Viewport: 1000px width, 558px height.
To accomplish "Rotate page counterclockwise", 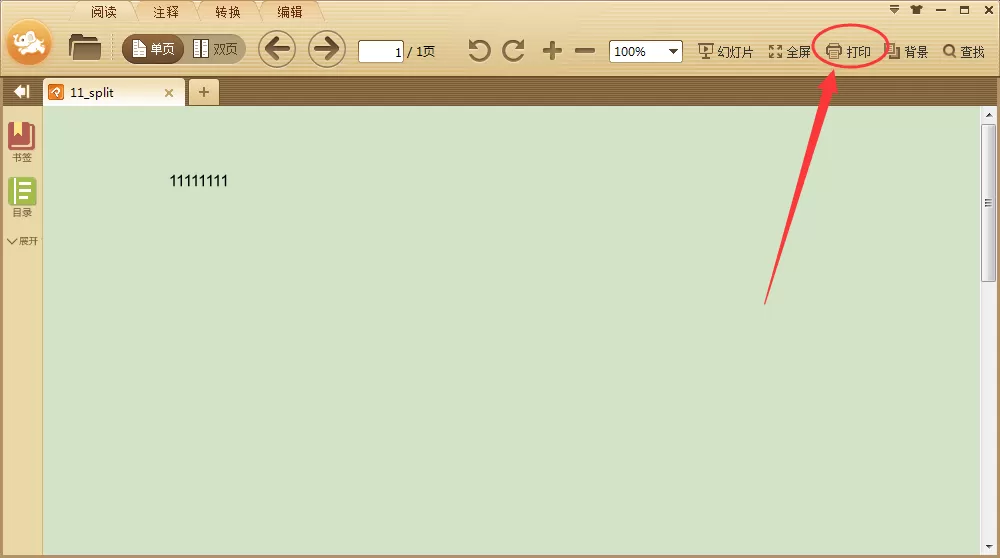I will pos(479,50).
